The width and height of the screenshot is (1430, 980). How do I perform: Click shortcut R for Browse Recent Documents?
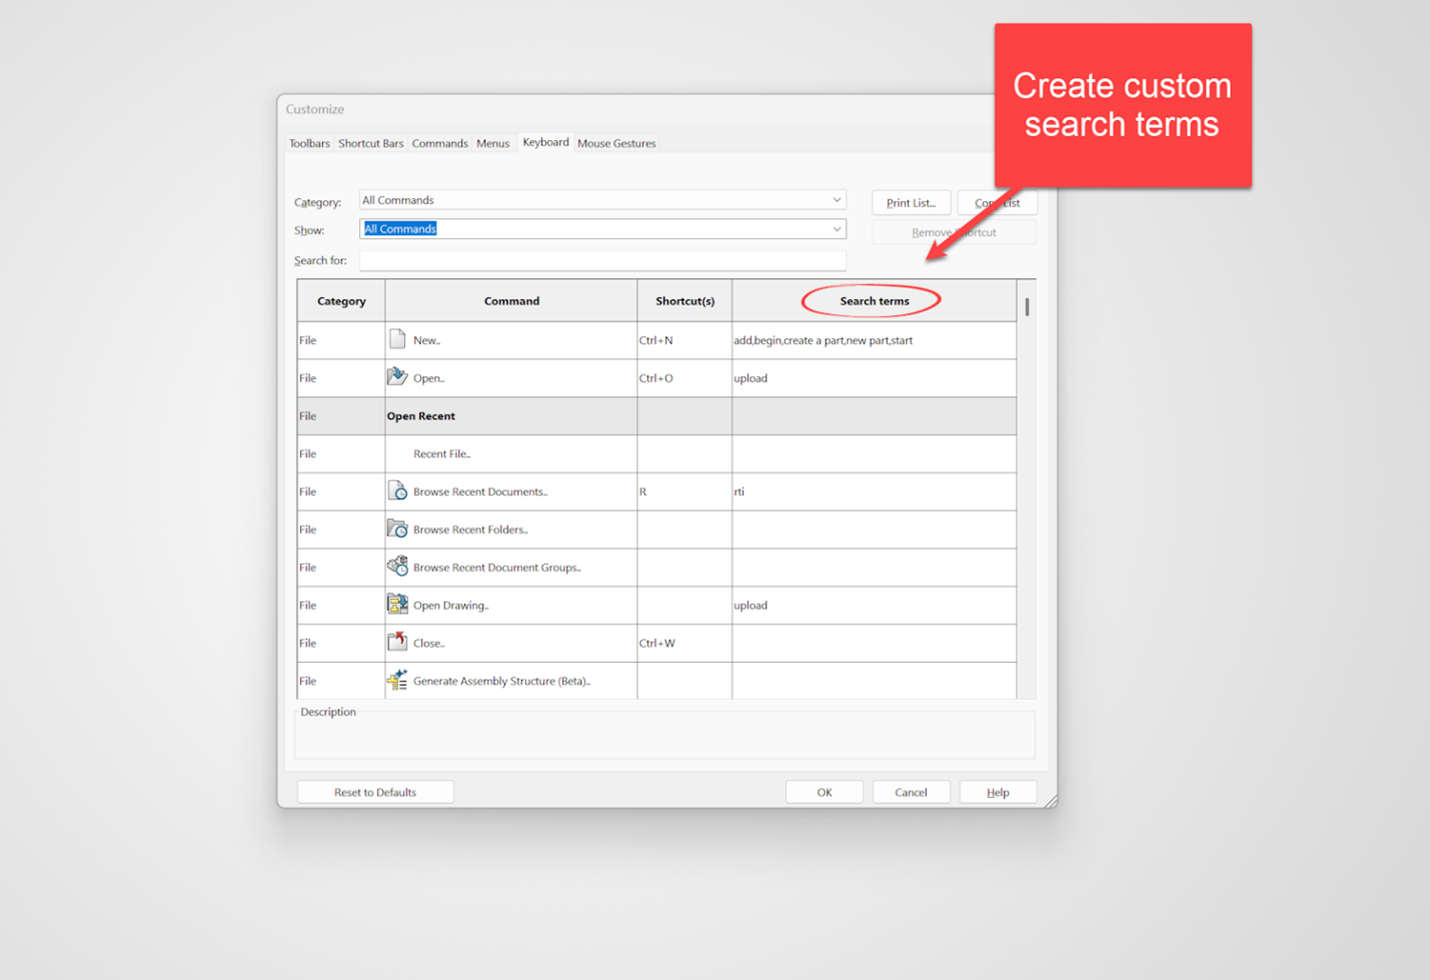click(685, 492)
